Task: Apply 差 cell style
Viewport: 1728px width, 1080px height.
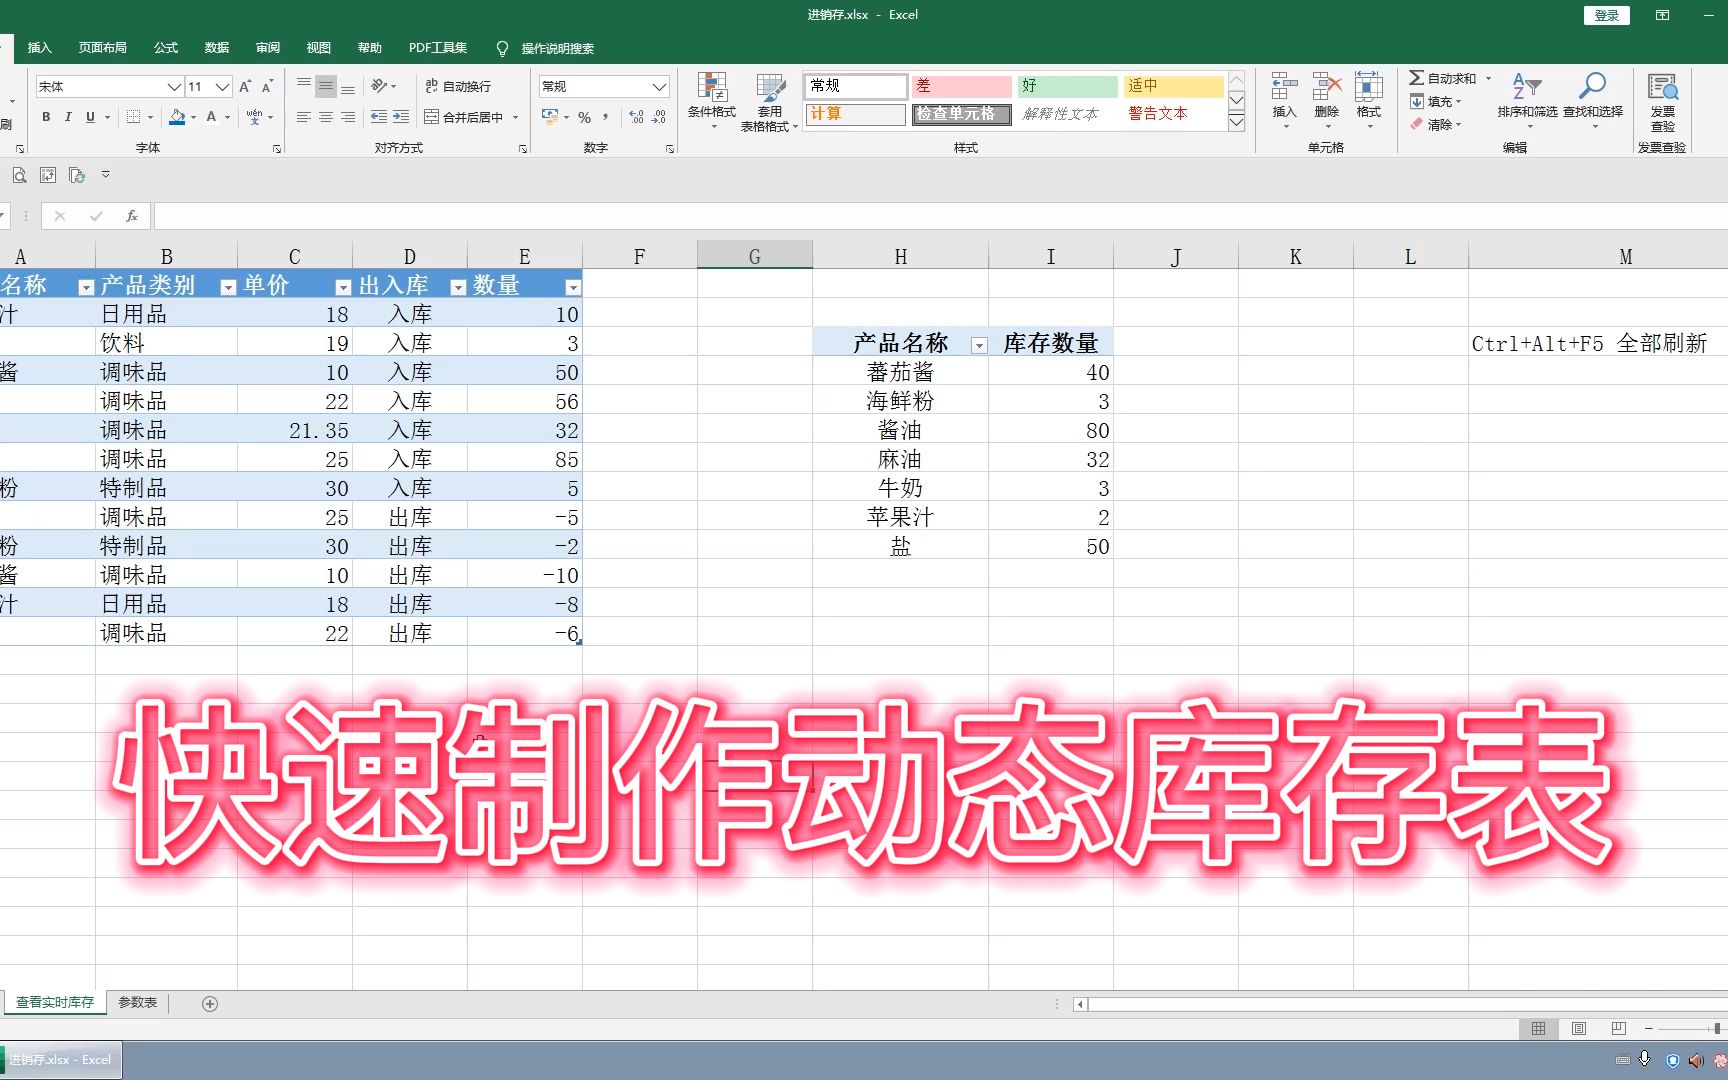Action: pos(961,86)
